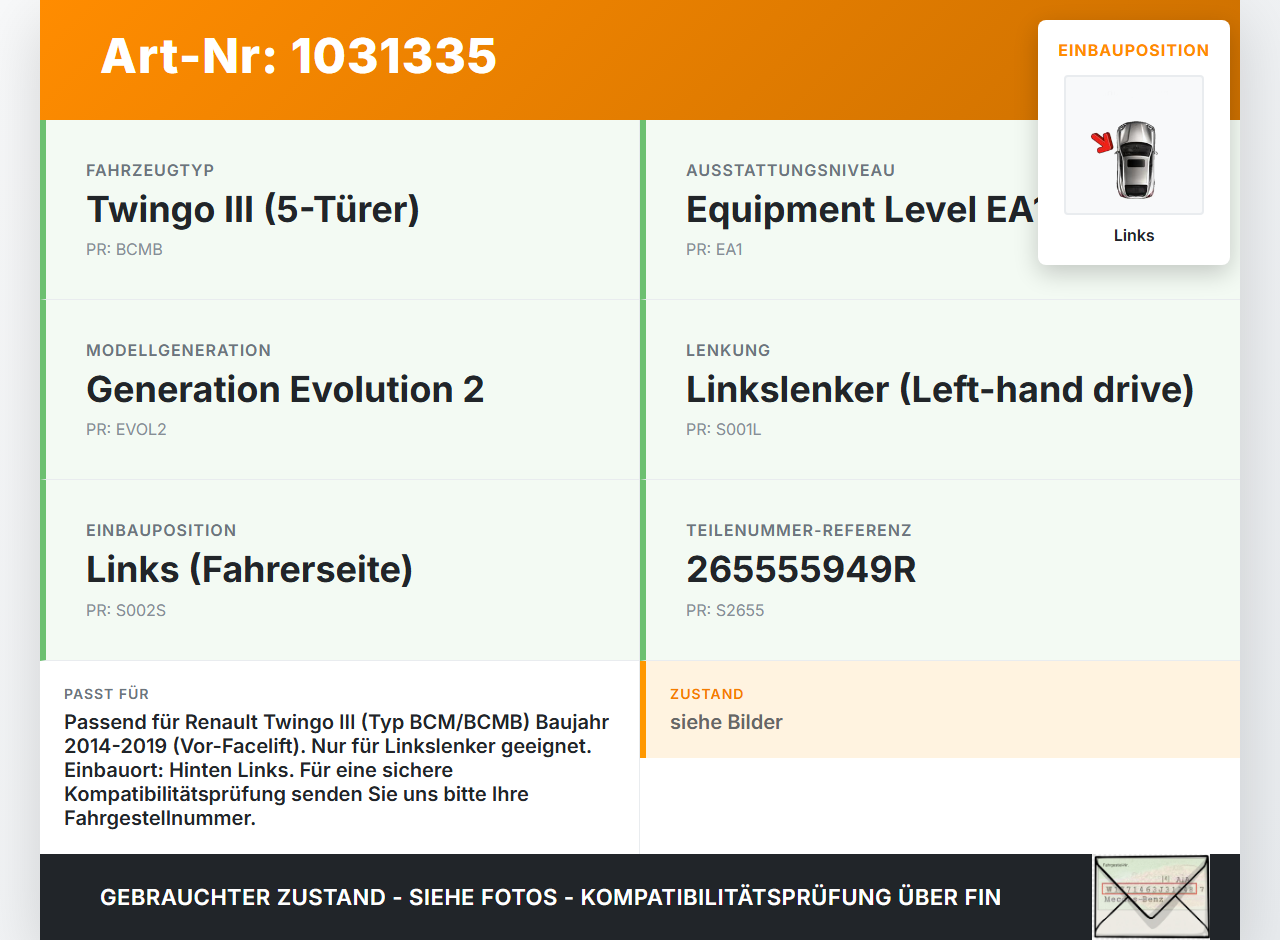Image resolution: width=1280 pixels, height=940 pixels.
Task: Click the FAHRZEUGTYP label
Action: pyautogui.click(x=150, y=171)
